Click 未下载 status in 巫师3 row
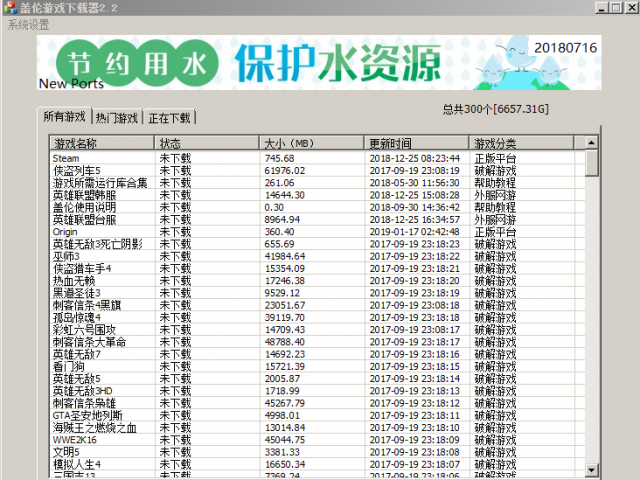The width and height of the screenshot is (640, 480). point(175,256)
